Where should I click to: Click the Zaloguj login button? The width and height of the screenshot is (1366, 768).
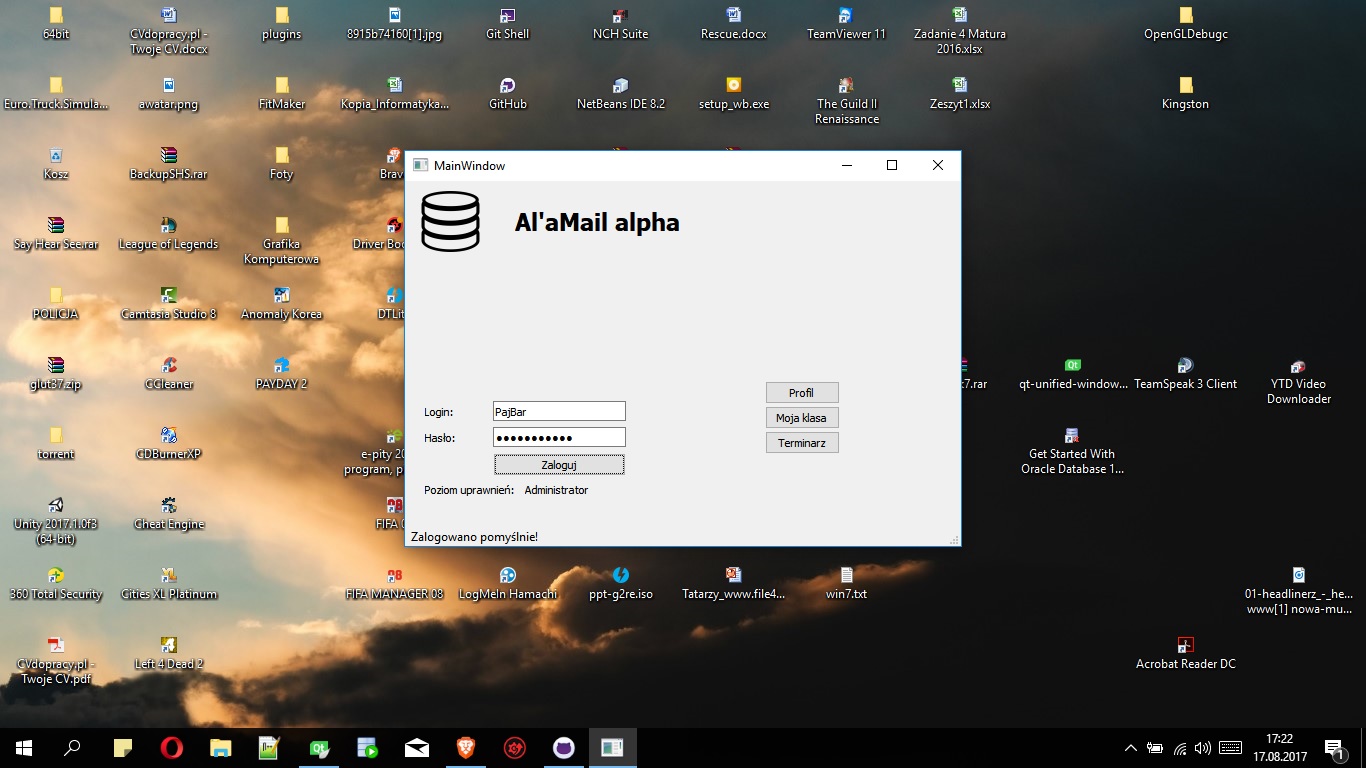click(559, 464)
